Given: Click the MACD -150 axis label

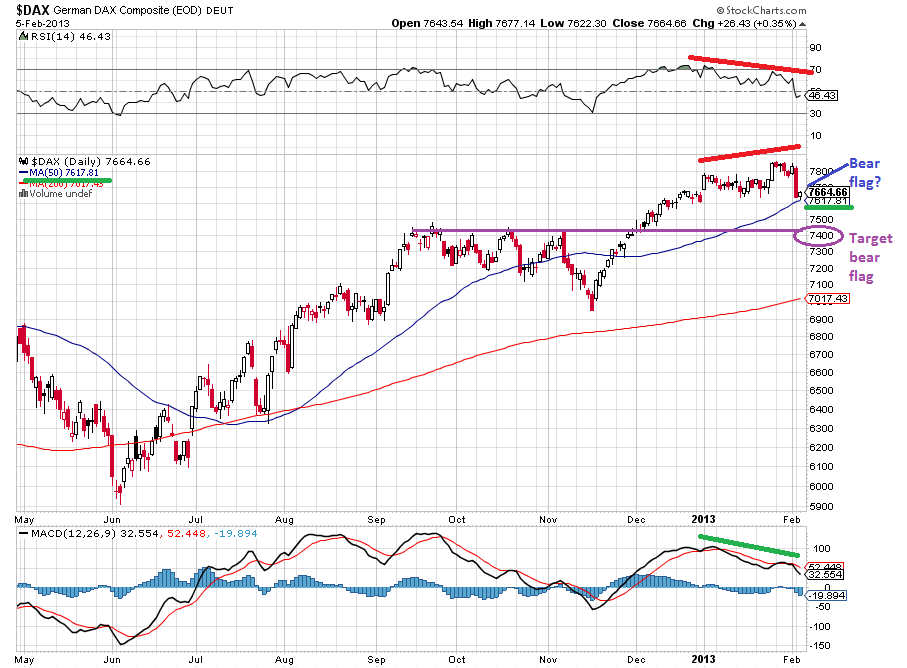Looking at the screenshot, I should click(820, 646).
